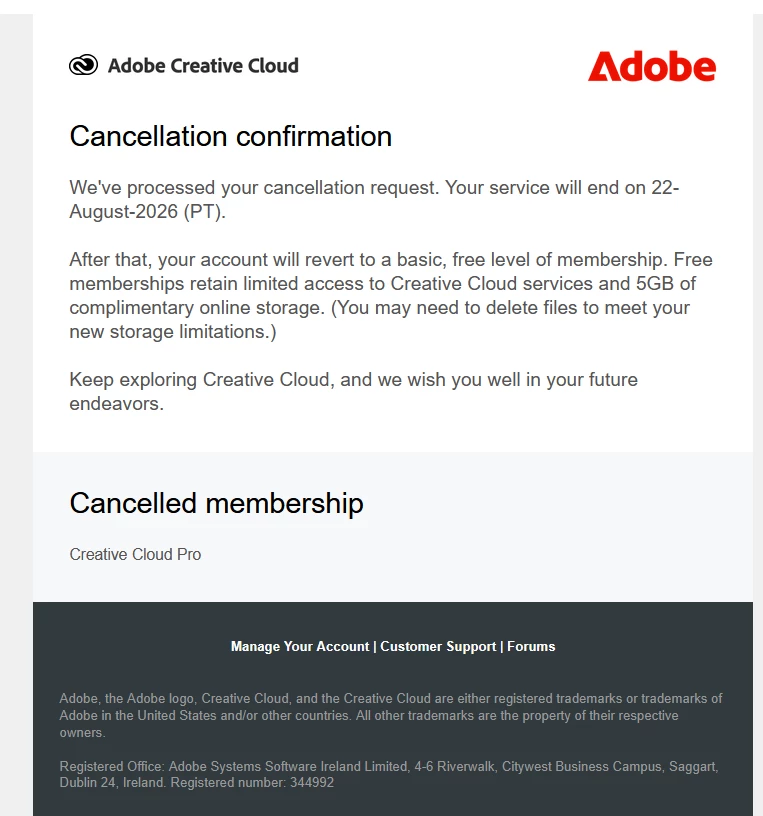Click the red Adobe wordmark logo
The image size is (763, 816).
(x=652, y=66)
